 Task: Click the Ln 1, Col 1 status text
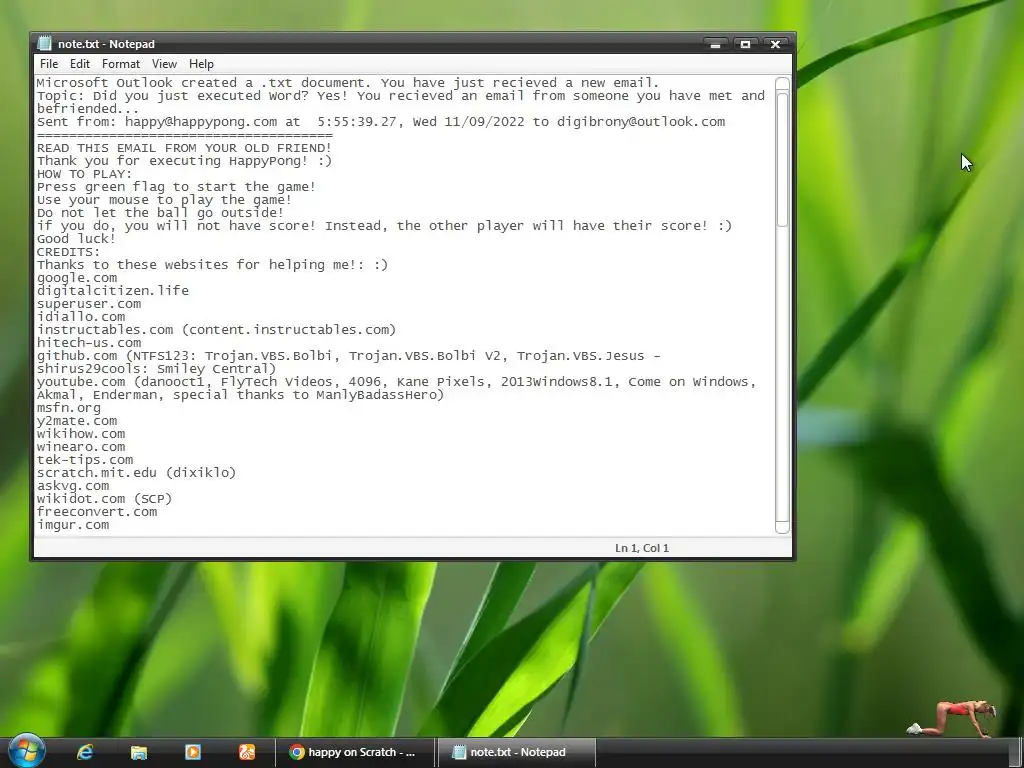[642, 548]
